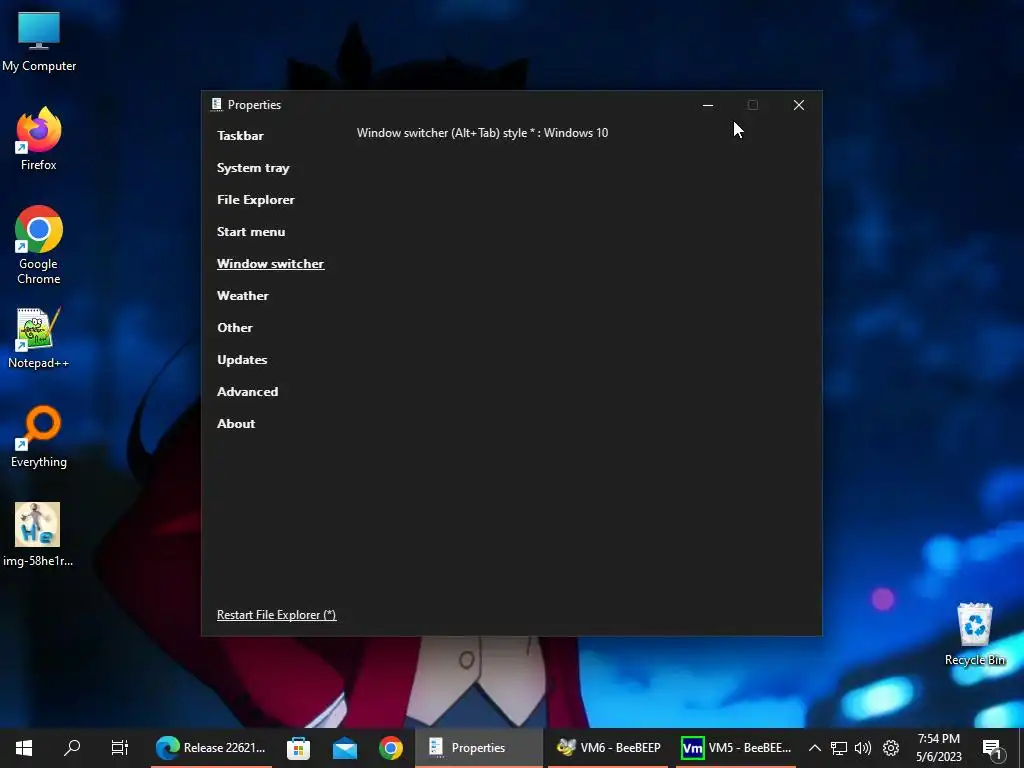1024x768 pixels.
Task: Click the Properties taskbar button
Action: pos(478,748)
